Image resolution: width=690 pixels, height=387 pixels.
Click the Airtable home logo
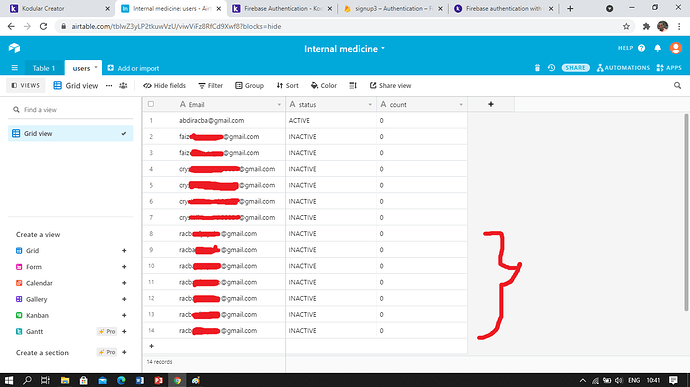pos(14,48)
